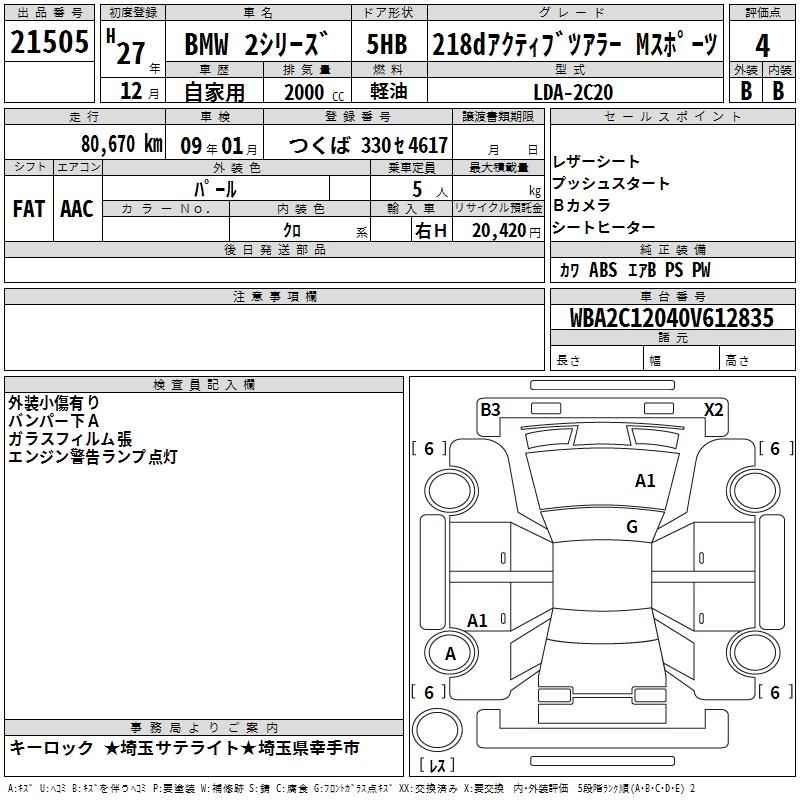Viewport: 800px width, 800px height.
Task: Select the 注意事項欄 section header
Action: point(274,296)
